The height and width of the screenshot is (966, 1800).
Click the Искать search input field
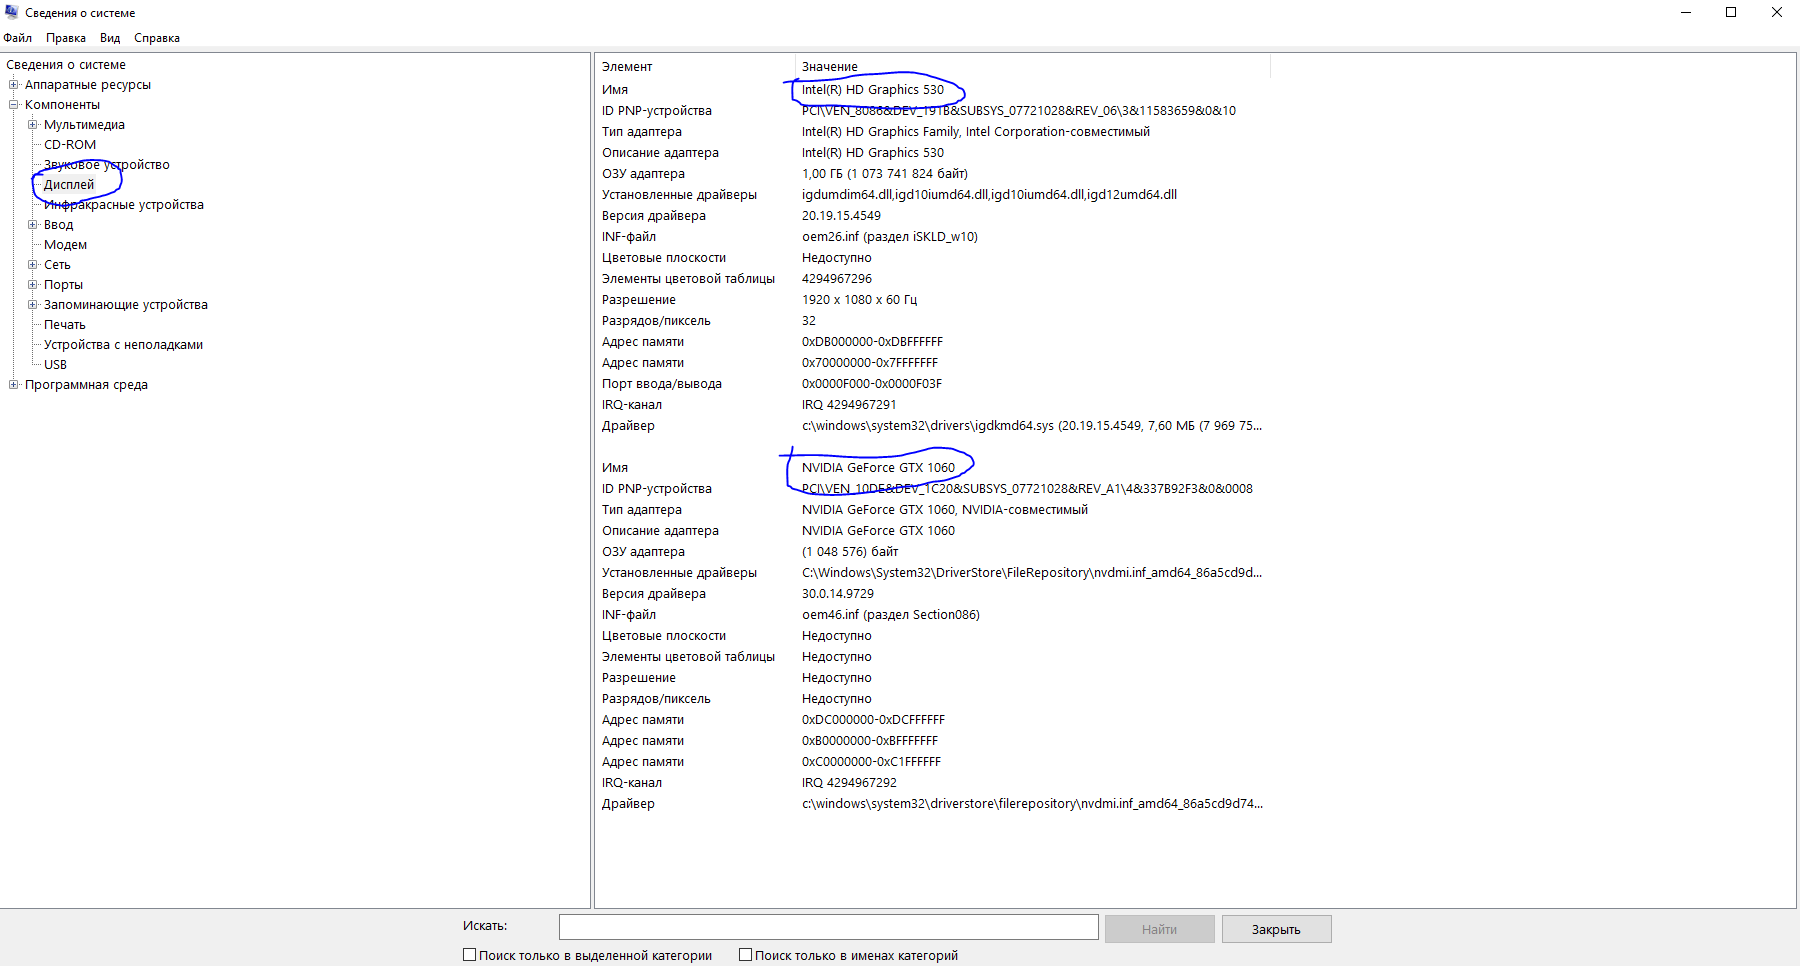point(828,928)
